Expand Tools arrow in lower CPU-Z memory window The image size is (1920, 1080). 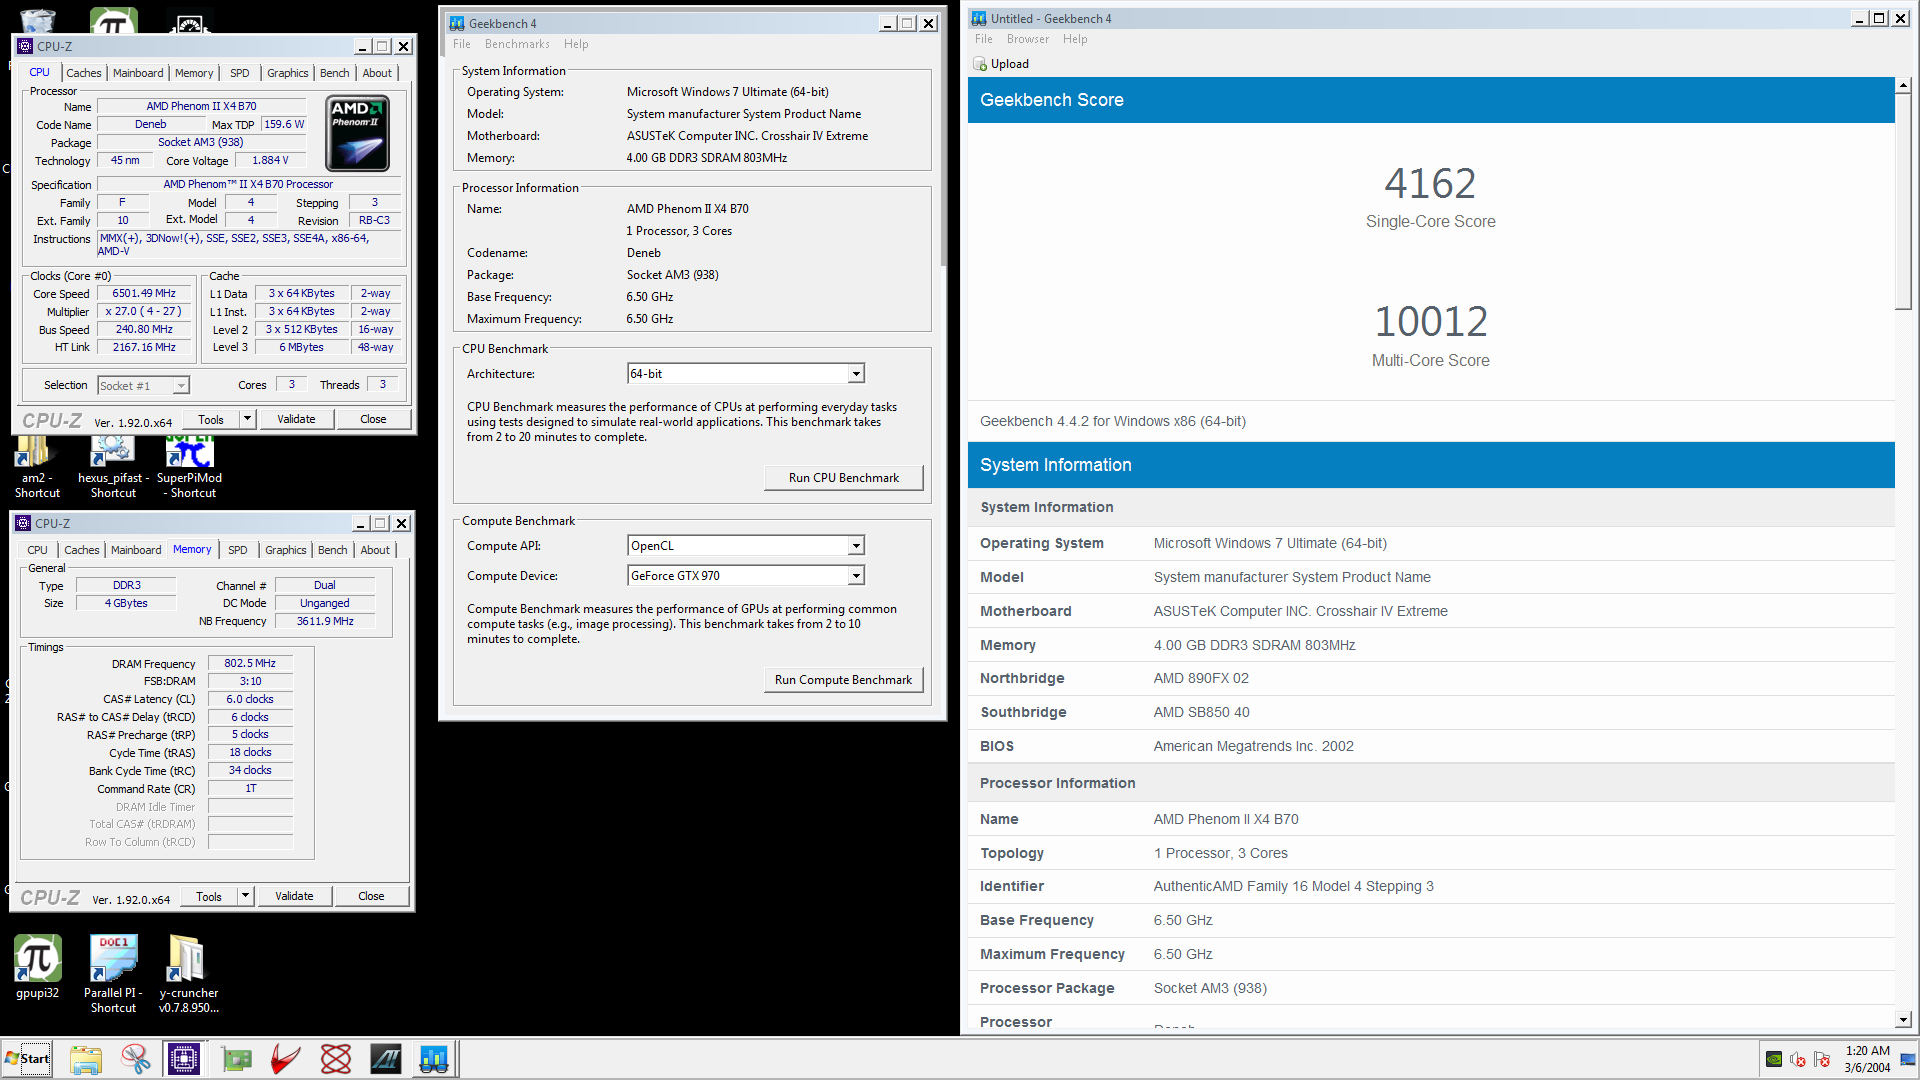245,896
